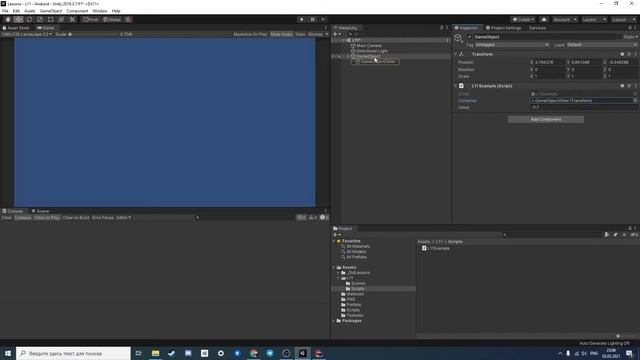The height and width of the screenshot is (360, 640).
Task: Select the Hand tool in toolbar
Action: click(x=8, y=20)
